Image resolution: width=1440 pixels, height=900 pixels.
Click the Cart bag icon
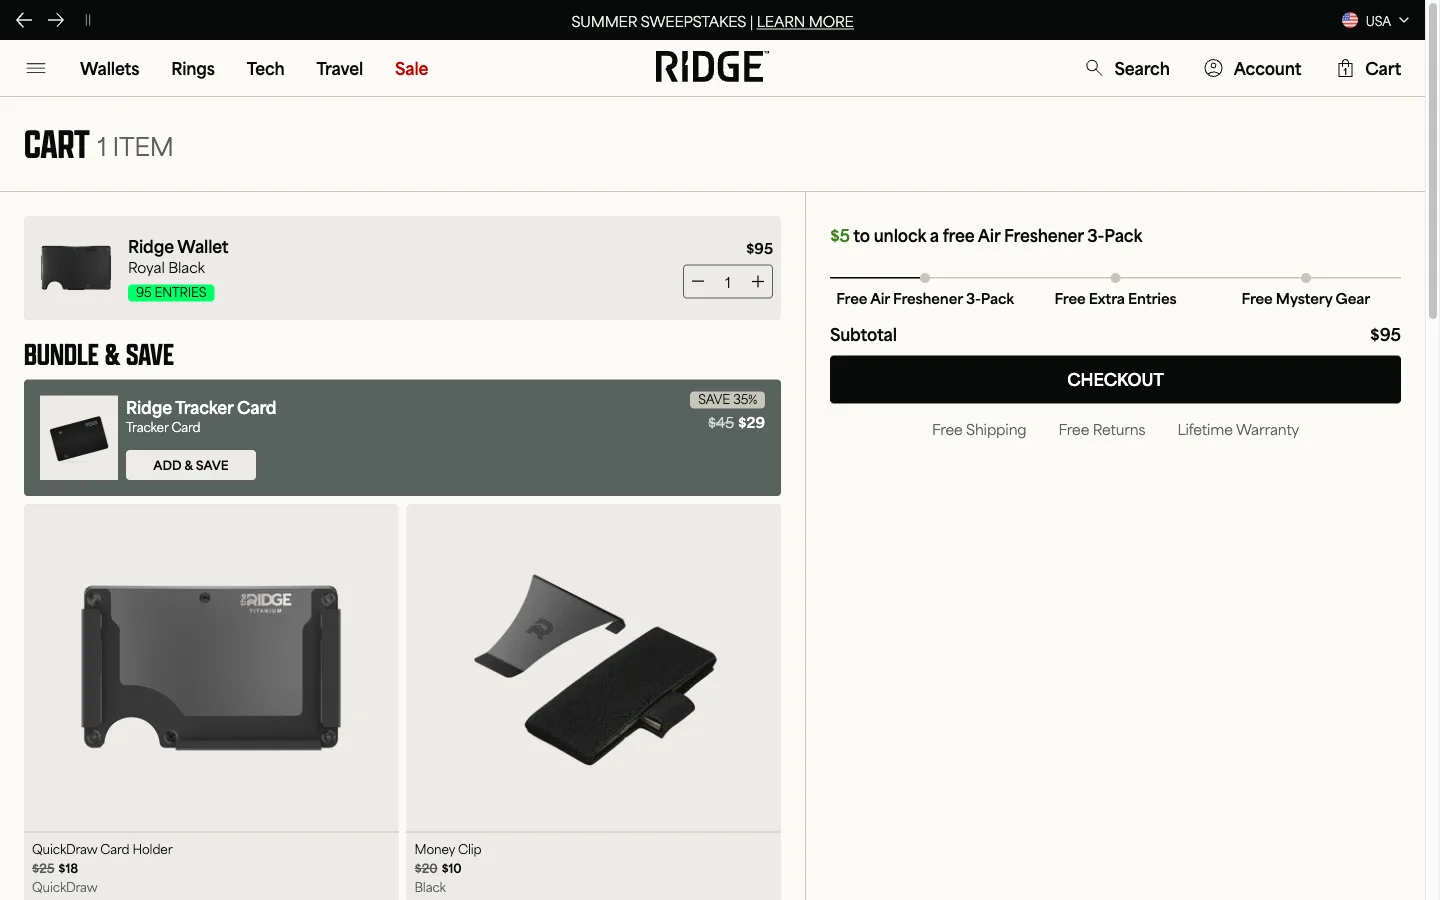pyautogui.click(x=1346, y=68)
